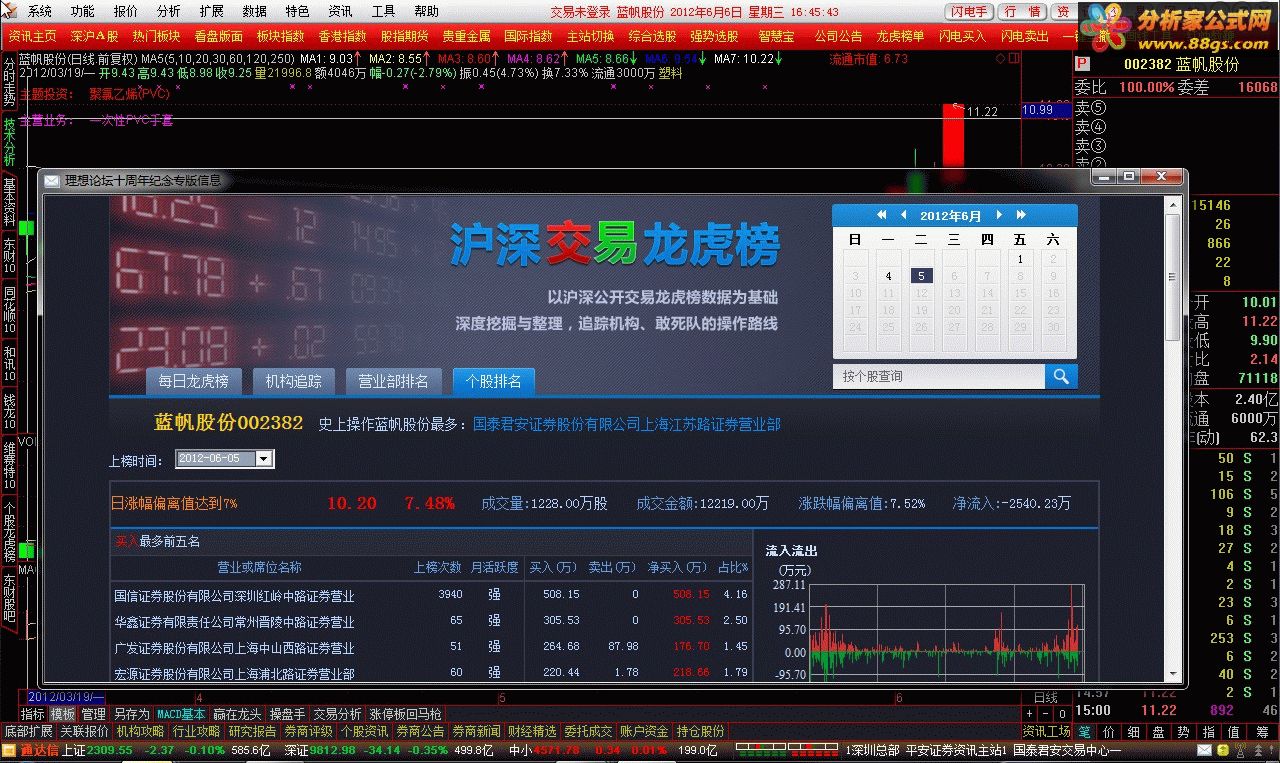Click 上榜次数 column header
This screenshot has height=763, width=1280.
438,567
